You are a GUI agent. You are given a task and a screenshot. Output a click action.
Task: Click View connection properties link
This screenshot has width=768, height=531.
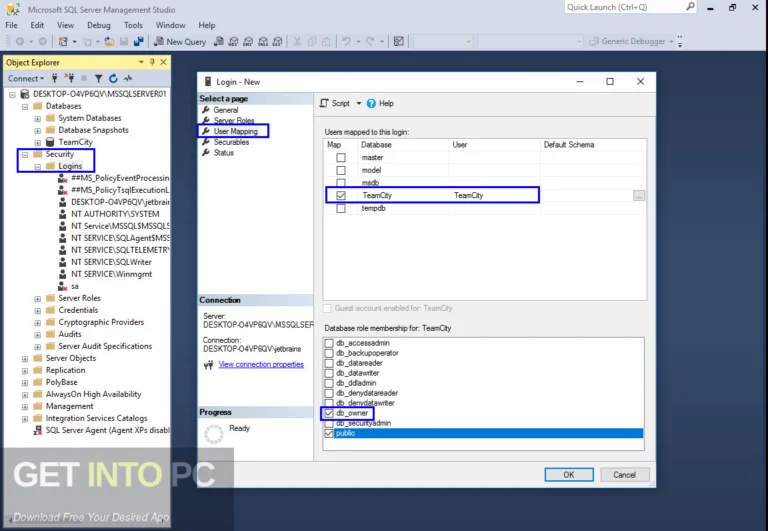[261, 364]
